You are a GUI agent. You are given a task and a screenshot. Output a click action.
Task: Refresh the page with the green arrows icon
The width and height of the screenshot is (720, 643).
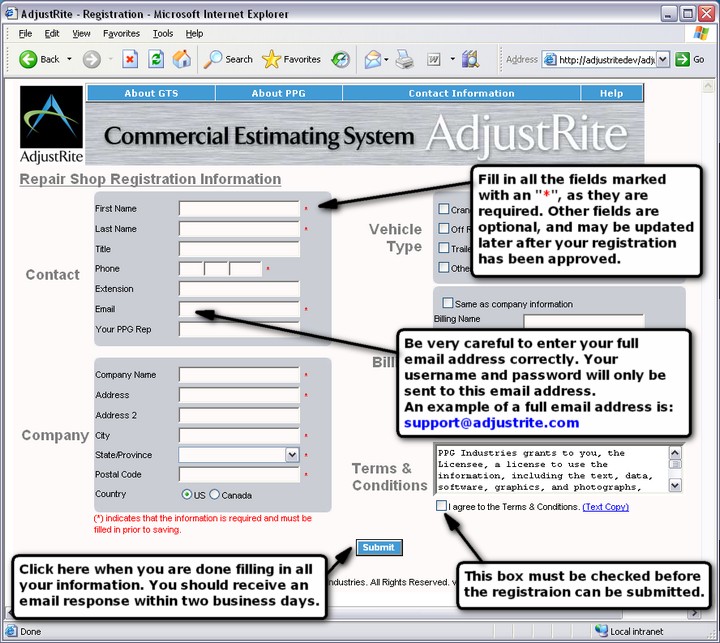point(156,59)
